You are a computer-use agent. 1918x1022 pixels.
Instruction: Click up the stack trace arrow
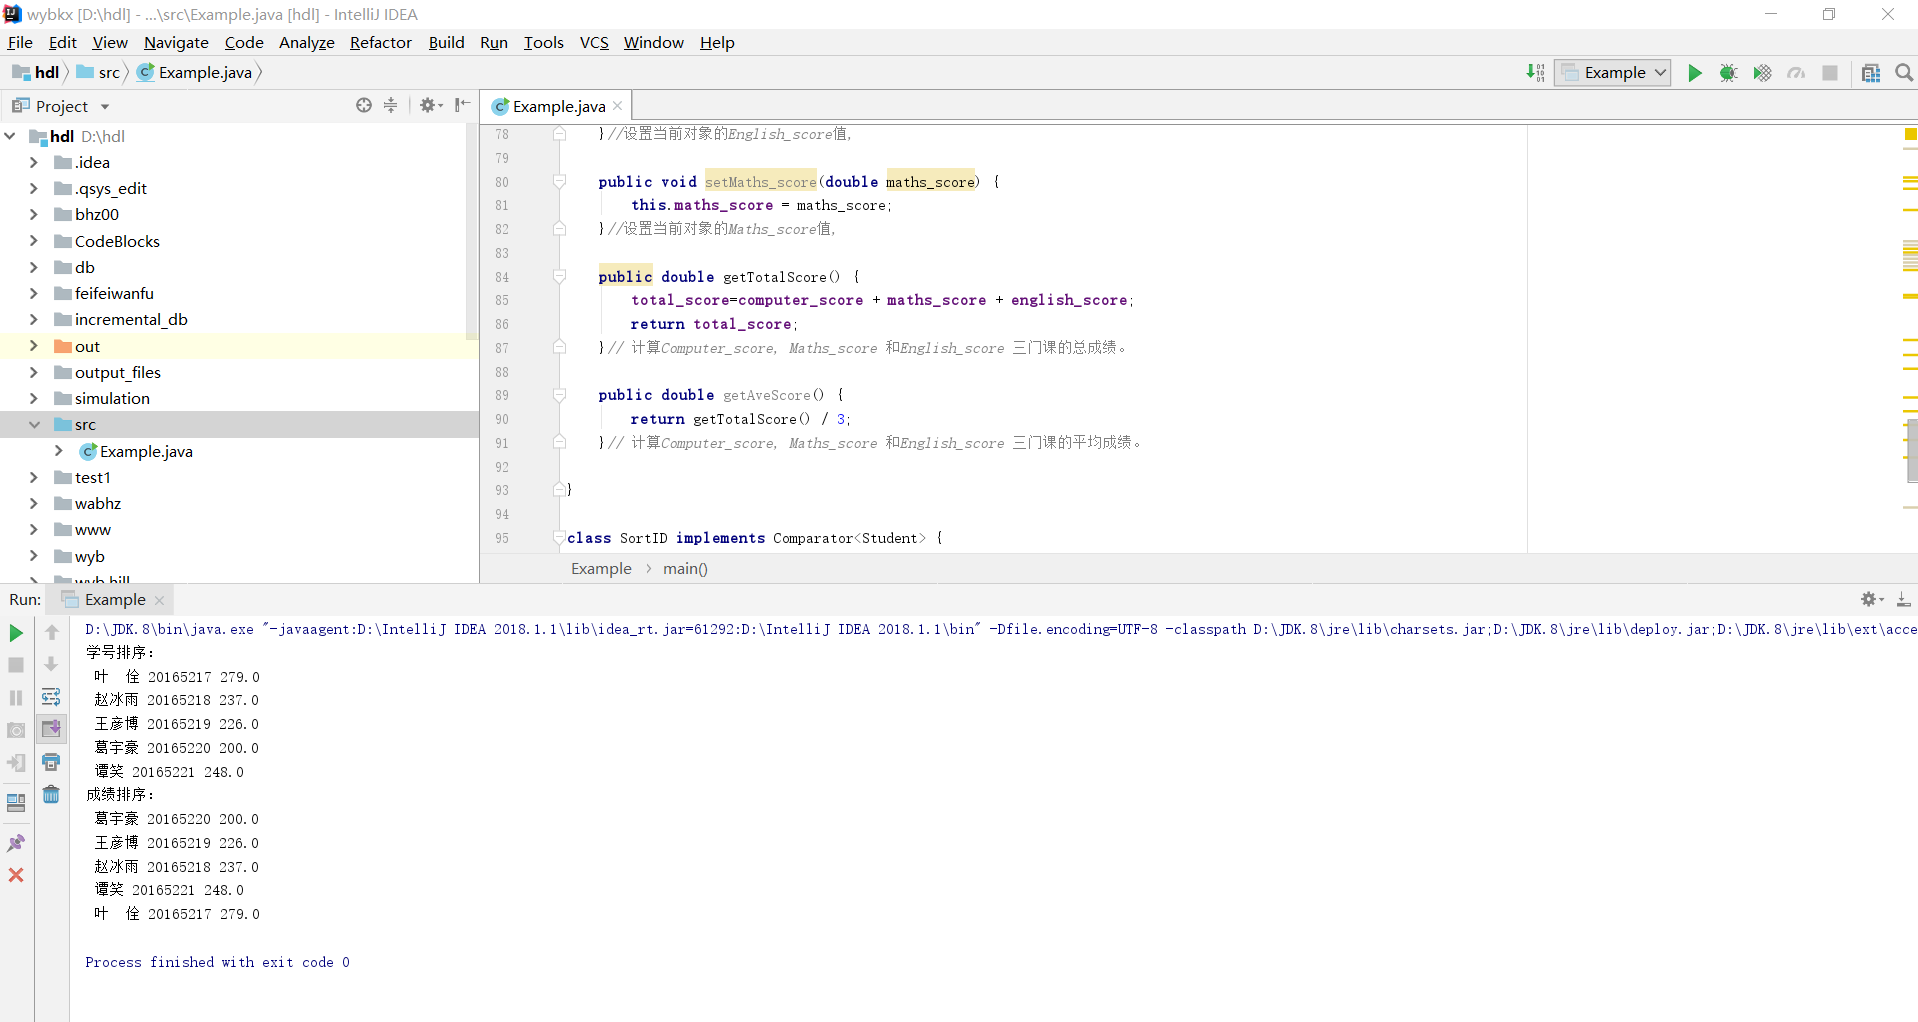(52, 633)
